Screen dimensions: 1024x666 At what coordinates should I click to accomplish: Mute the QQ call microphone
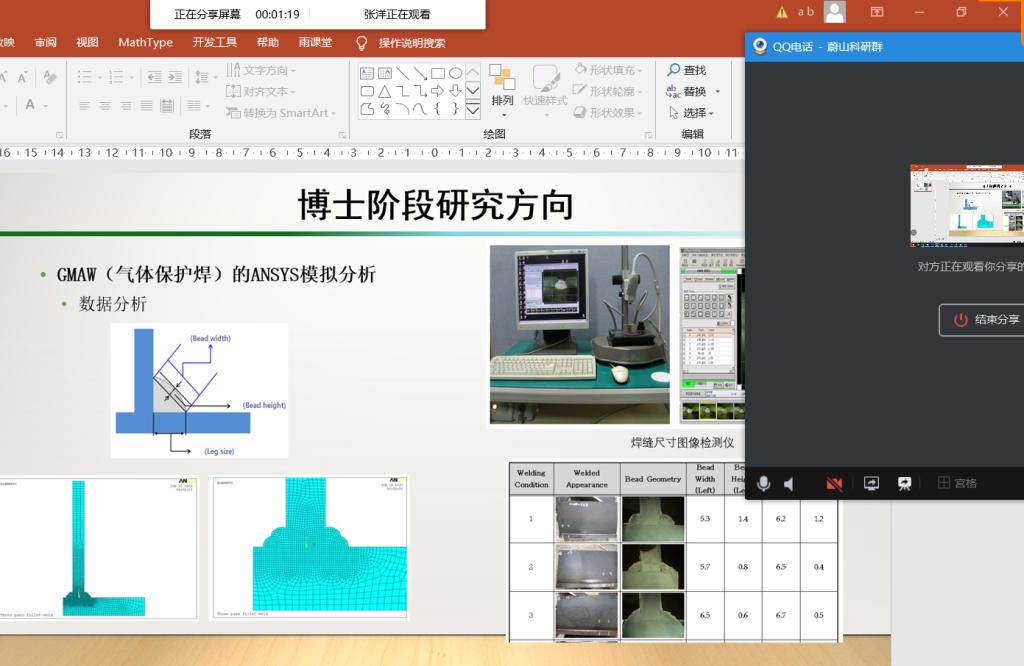(x=763, y=483)
